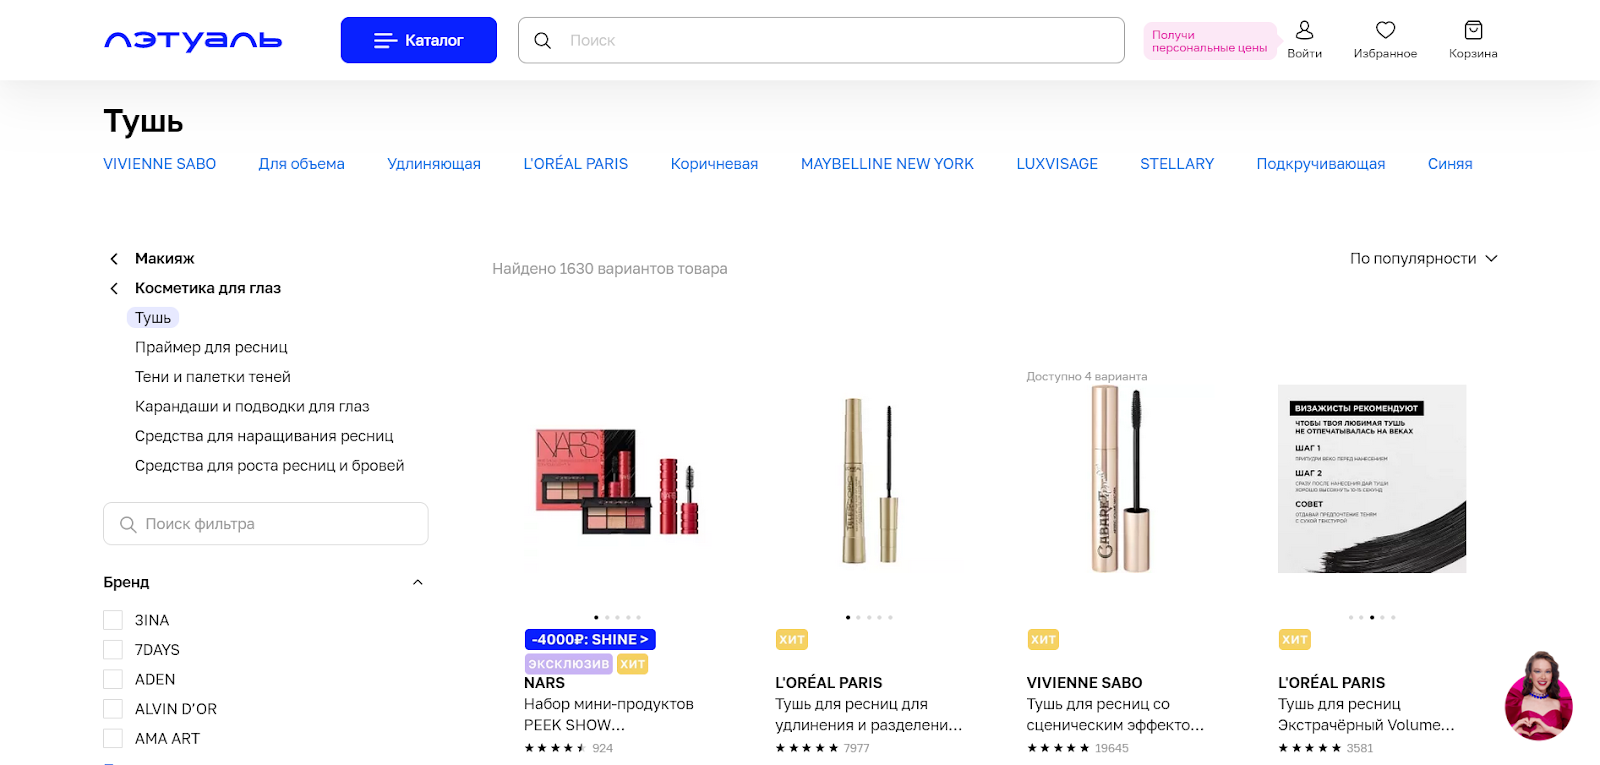Click ХИТ badge on VIVIENNE SABO mascara
This screenshot has height=765, width=1600.
[1043, 639]
